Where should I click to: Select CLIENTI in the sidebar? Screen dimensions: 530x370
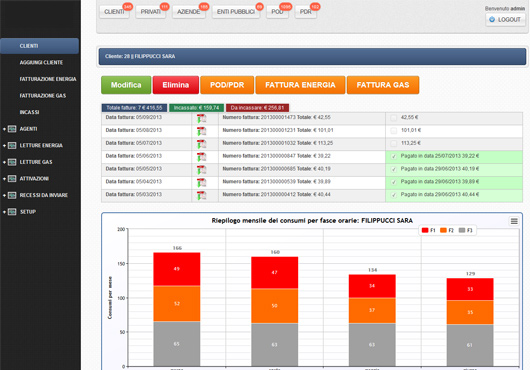point(40,46)
